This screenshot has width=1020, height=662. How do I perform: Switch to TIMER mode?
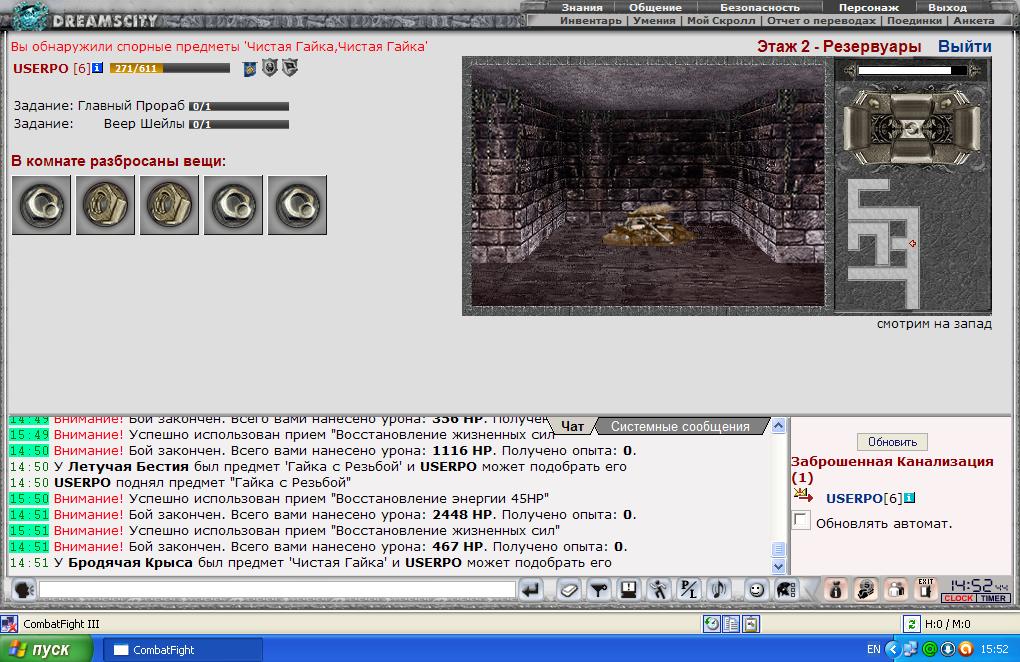(993, 598)
